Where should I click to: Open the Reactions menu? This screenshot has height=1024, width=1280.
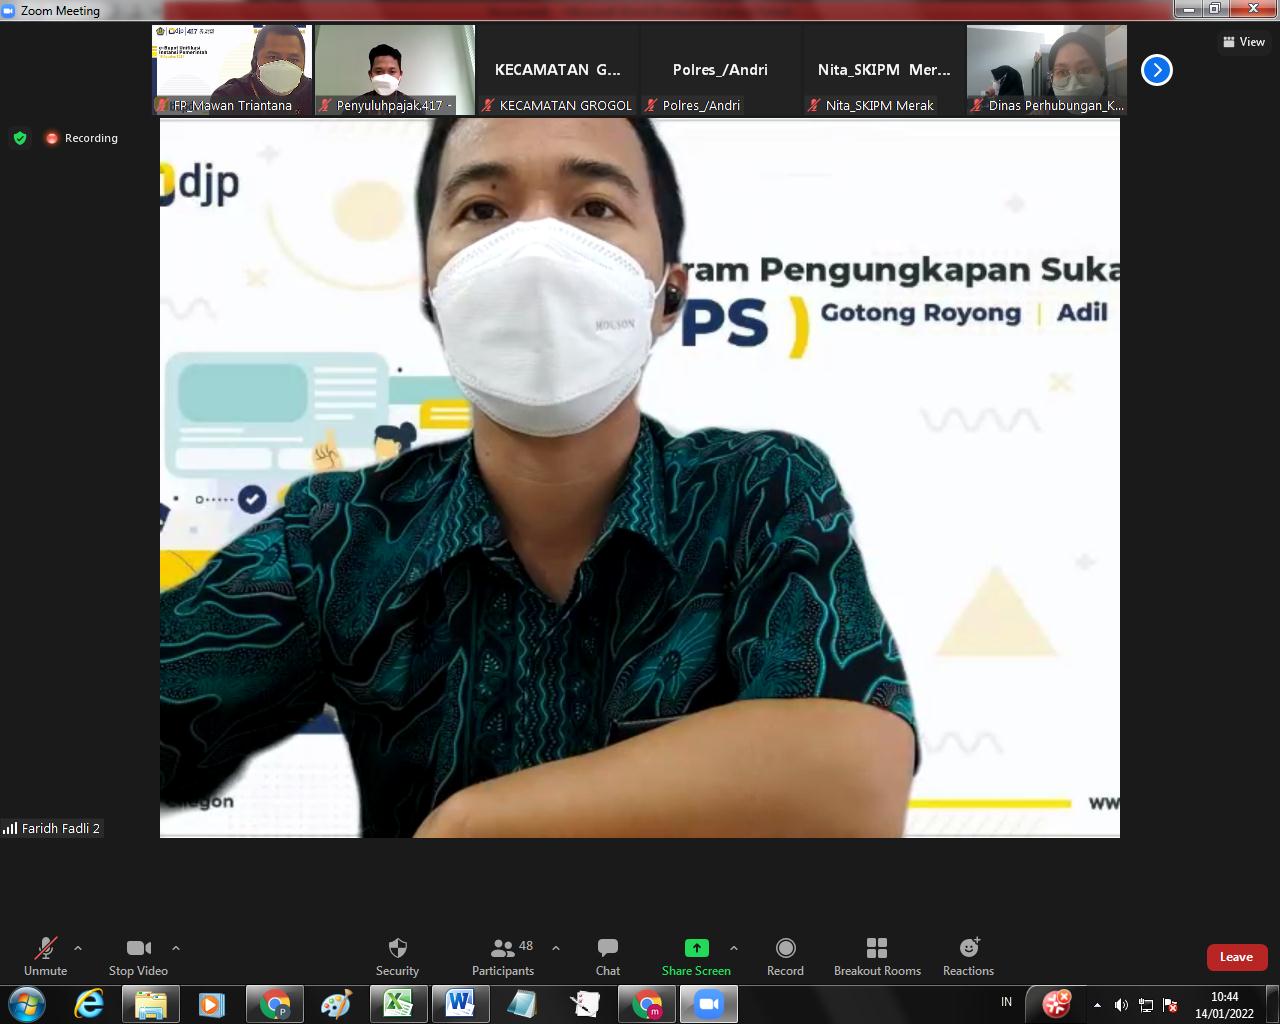[x=968, y=949]
